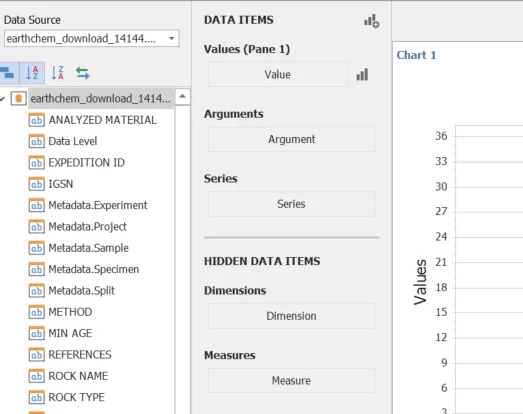Click the string type icon beside Metadata.Specimen
The width and height of the screenshot is (523, 414).
click(x=36, y=270)
